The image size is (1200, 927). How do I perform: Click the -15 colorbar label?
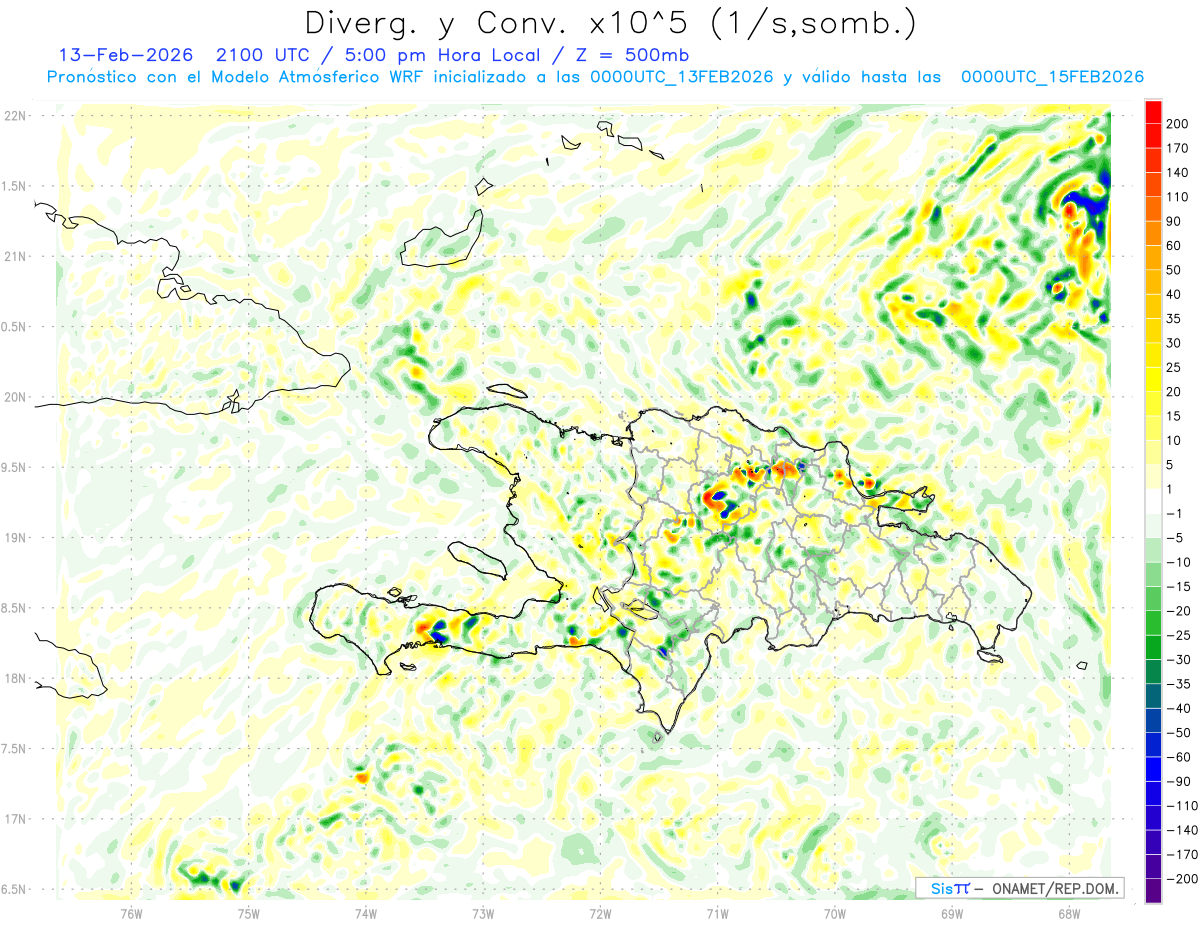(1181, 587)
